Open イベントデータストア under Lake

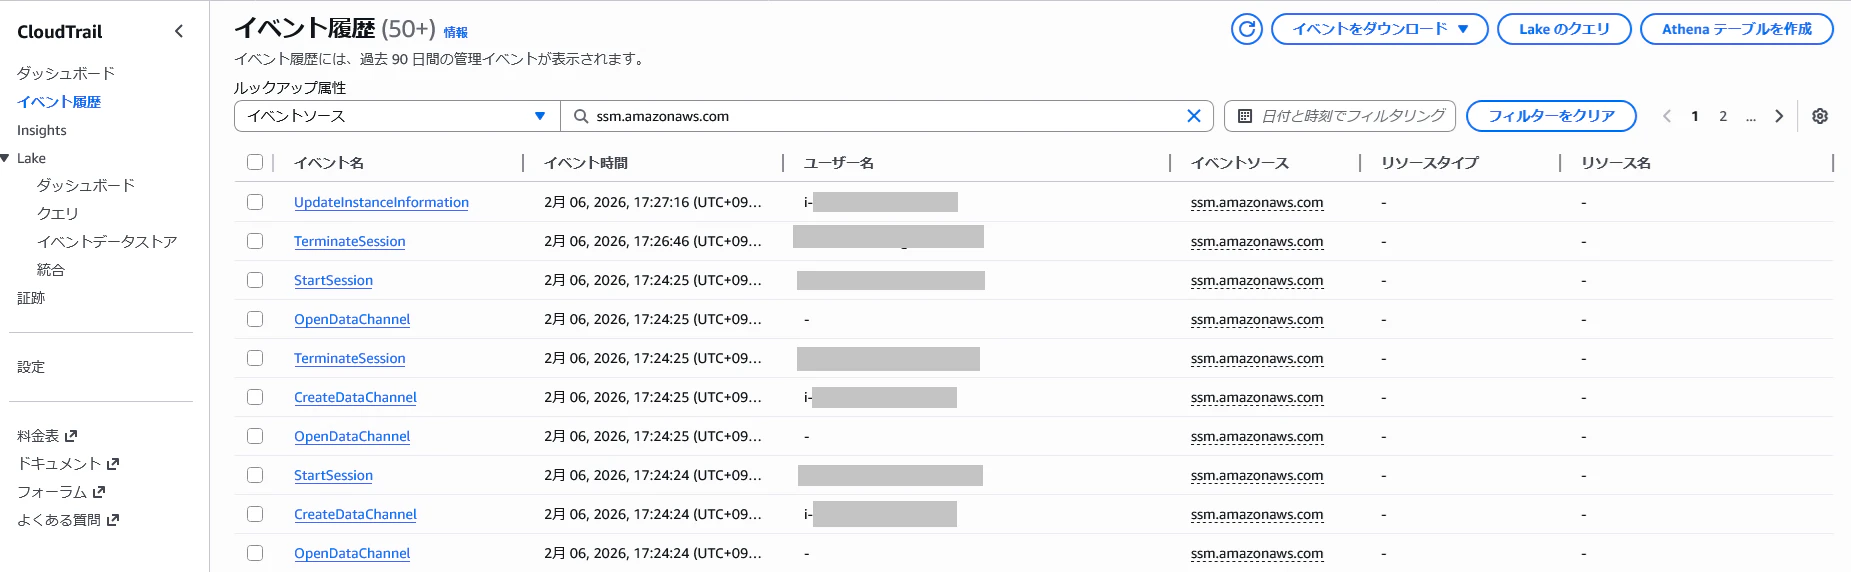point(107,241)
